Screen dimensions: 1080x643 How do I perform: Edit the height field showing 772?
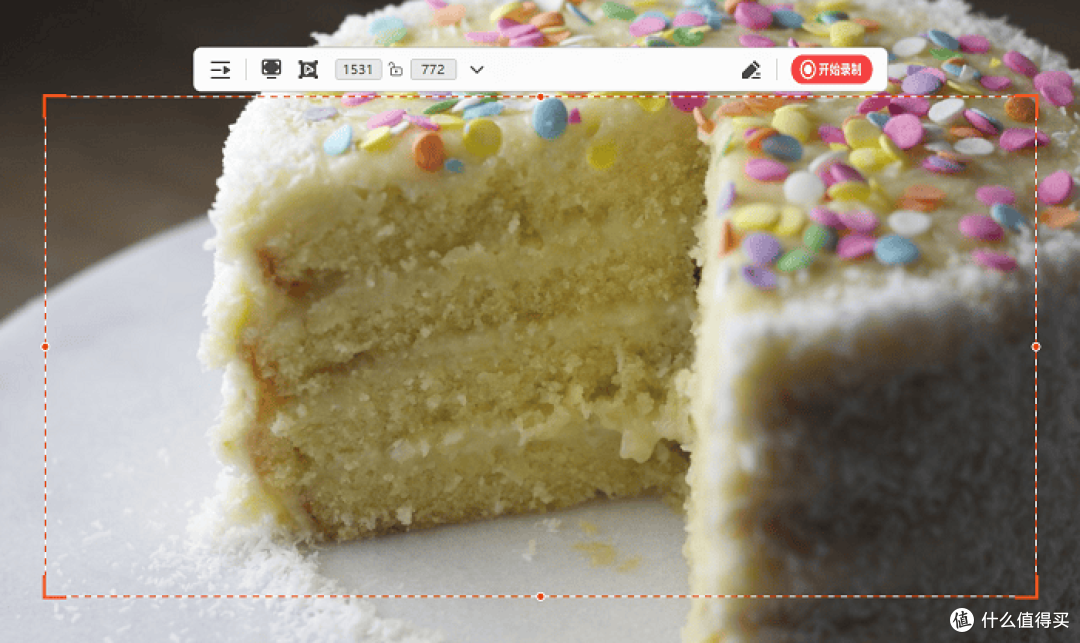tap(433, 70)
